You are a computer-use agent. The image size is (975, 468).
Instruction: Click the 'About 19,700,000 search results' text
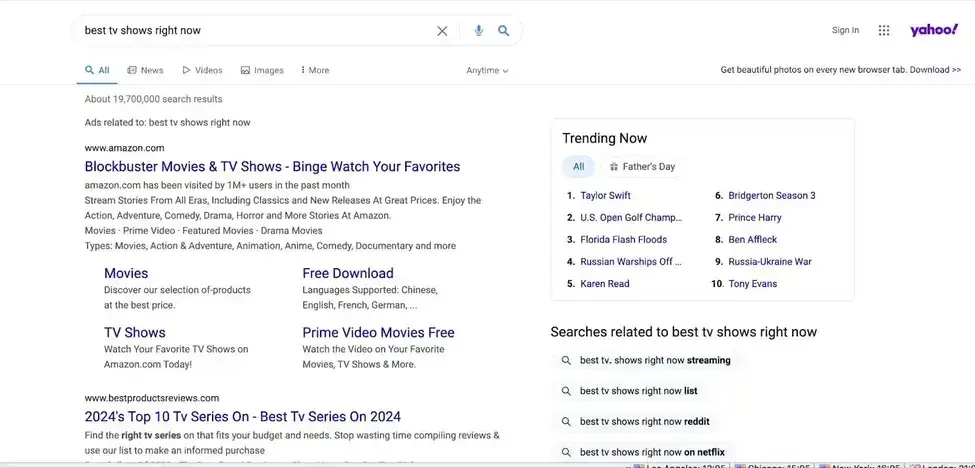(154, 99)
